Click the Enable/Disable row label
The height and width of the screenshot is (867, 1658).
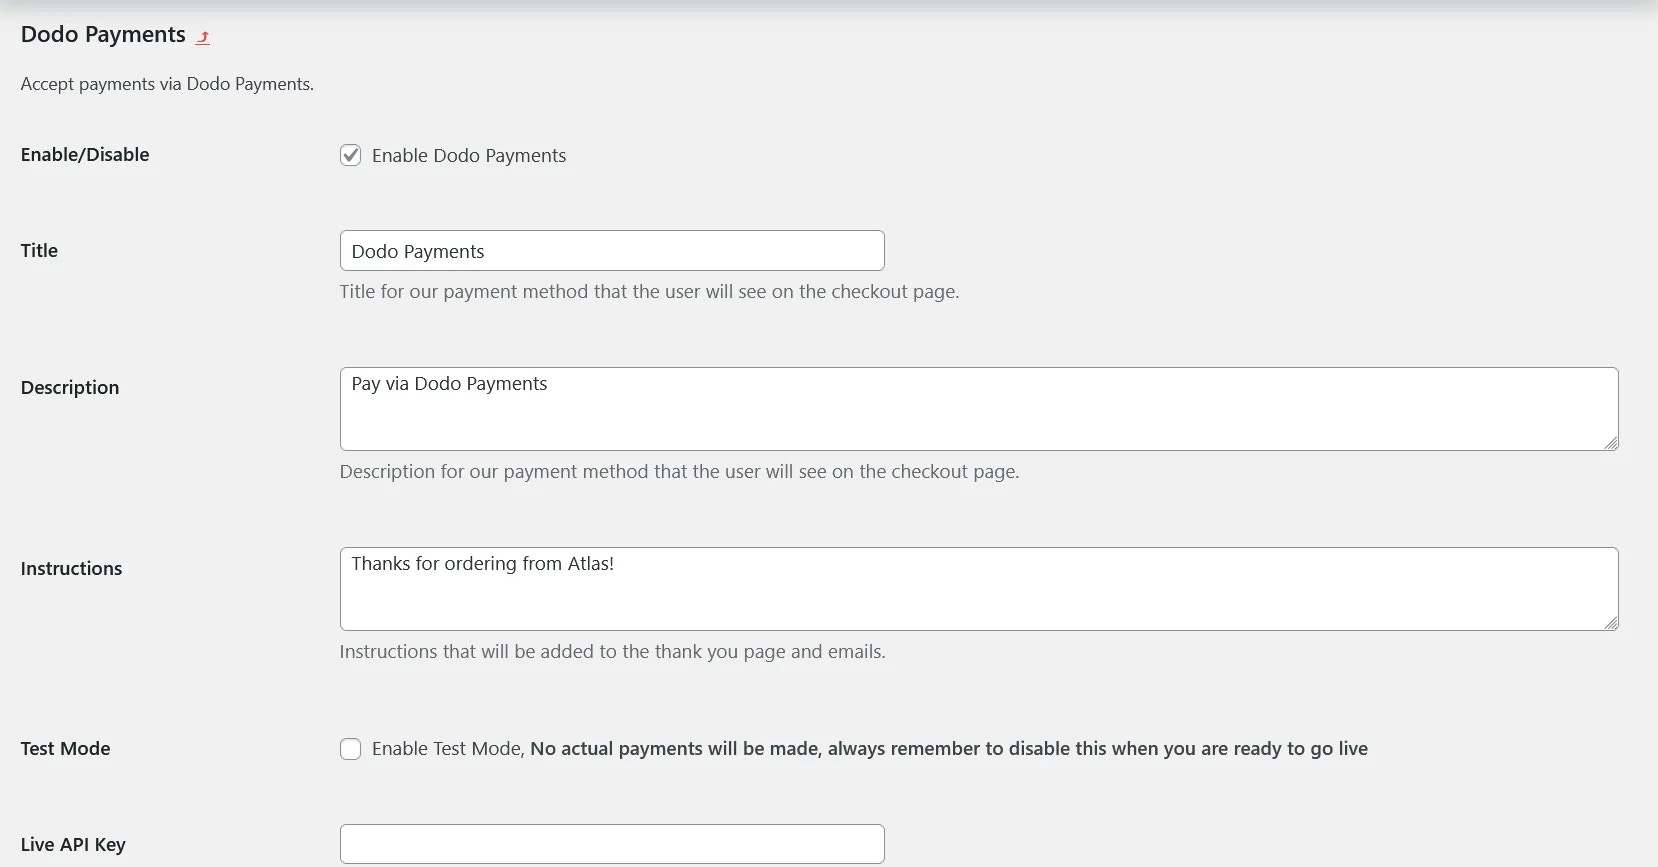coord(85,155)
